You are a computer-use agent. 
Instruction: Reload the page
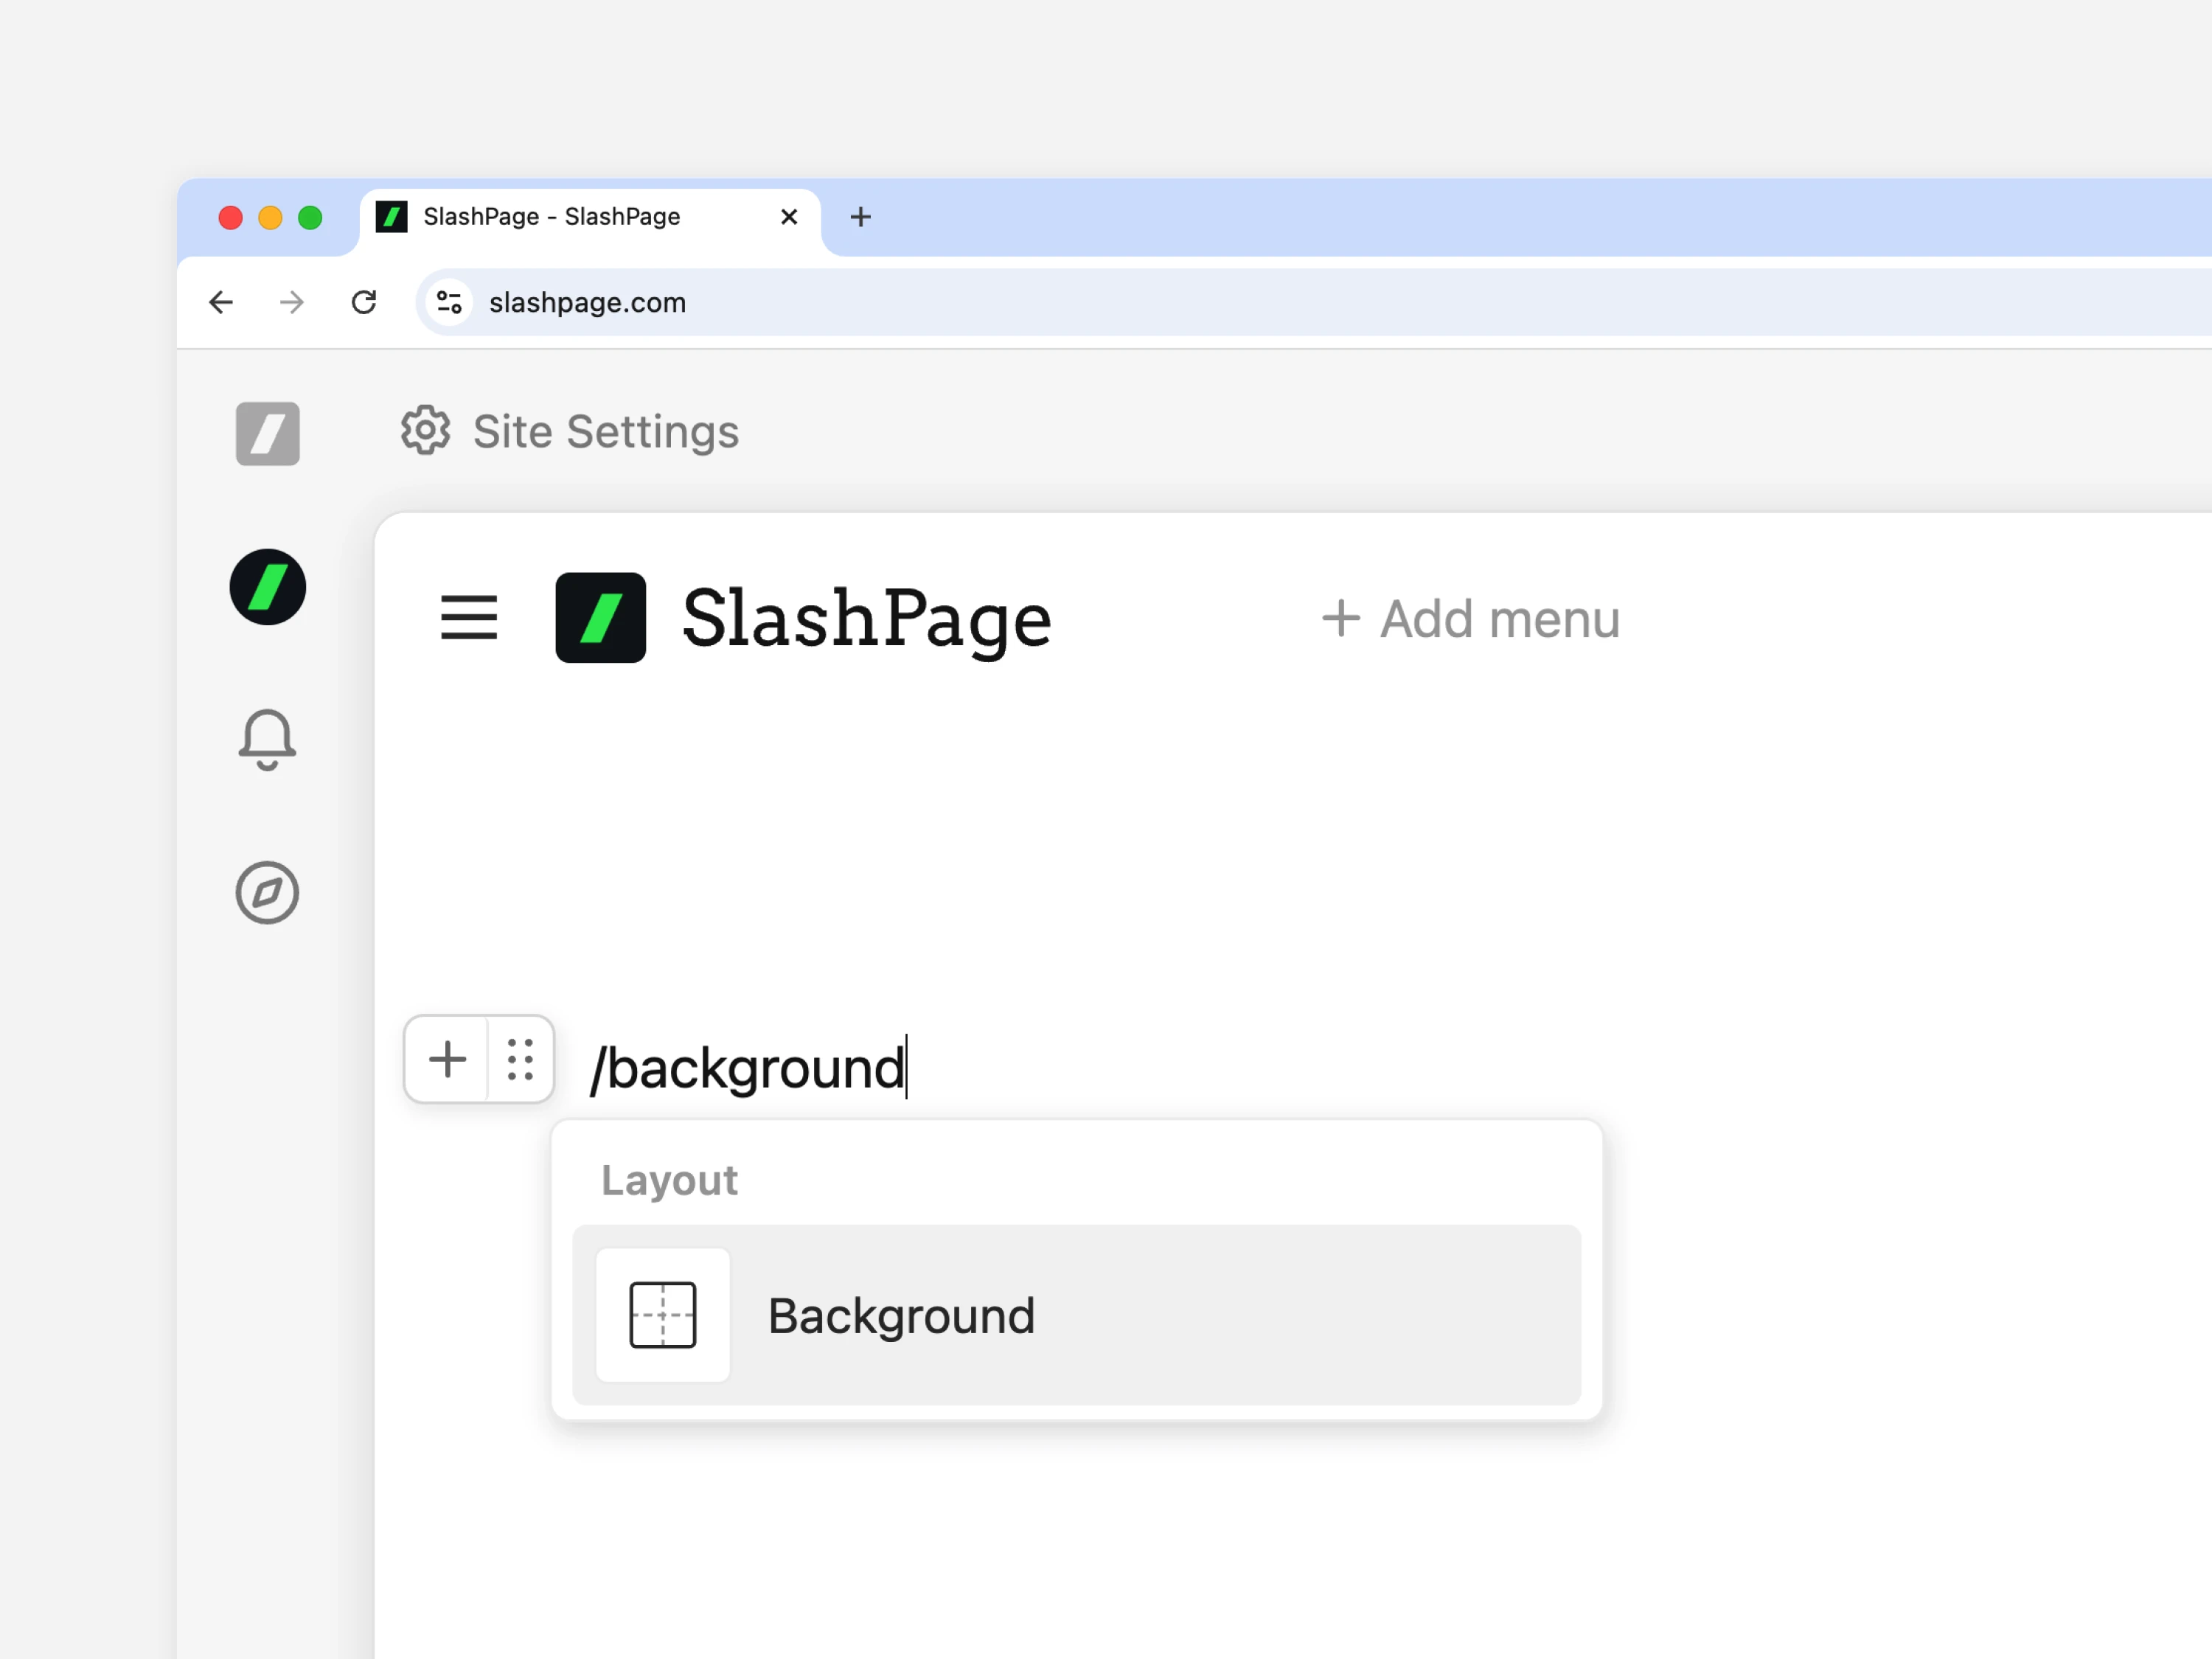tap(364, 302)
